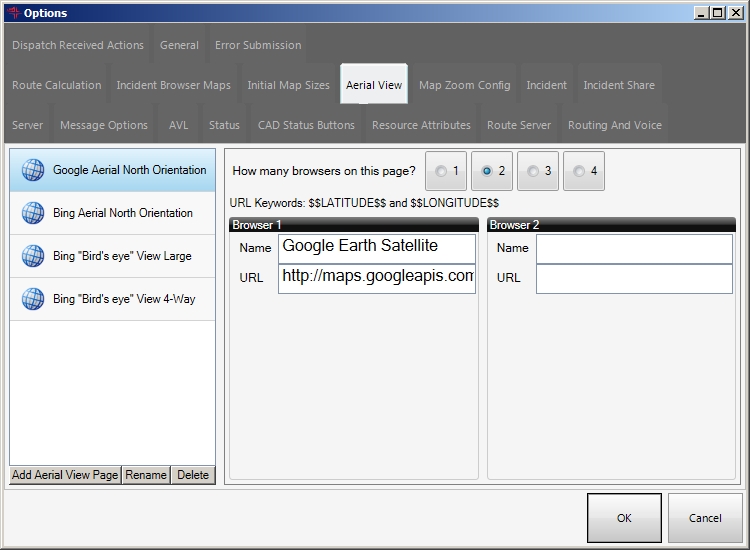The height and width of the screenshot is (550, 750).
Task: Click the URL Keywords hint text
Action: coord(364,203)
